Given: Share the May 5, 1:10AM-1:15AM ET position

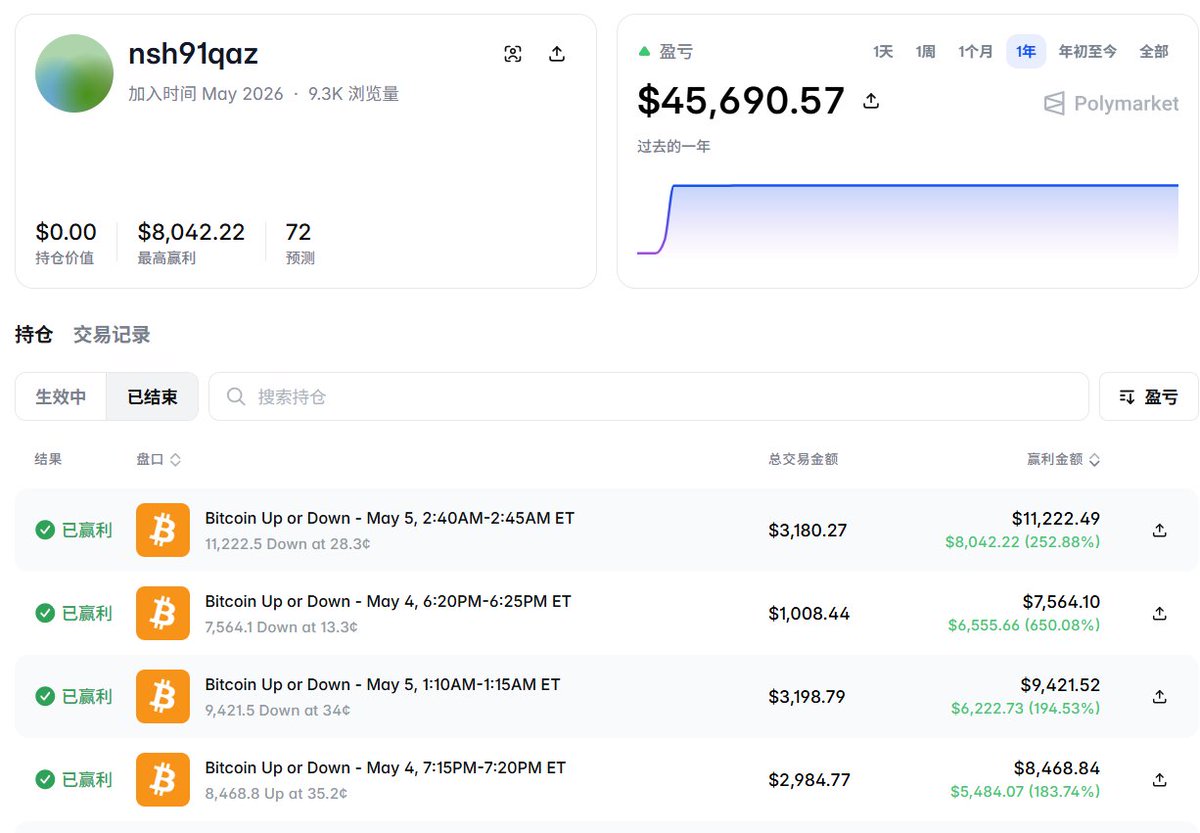Looking at the screenshot, I should (x=1159, y=696).
